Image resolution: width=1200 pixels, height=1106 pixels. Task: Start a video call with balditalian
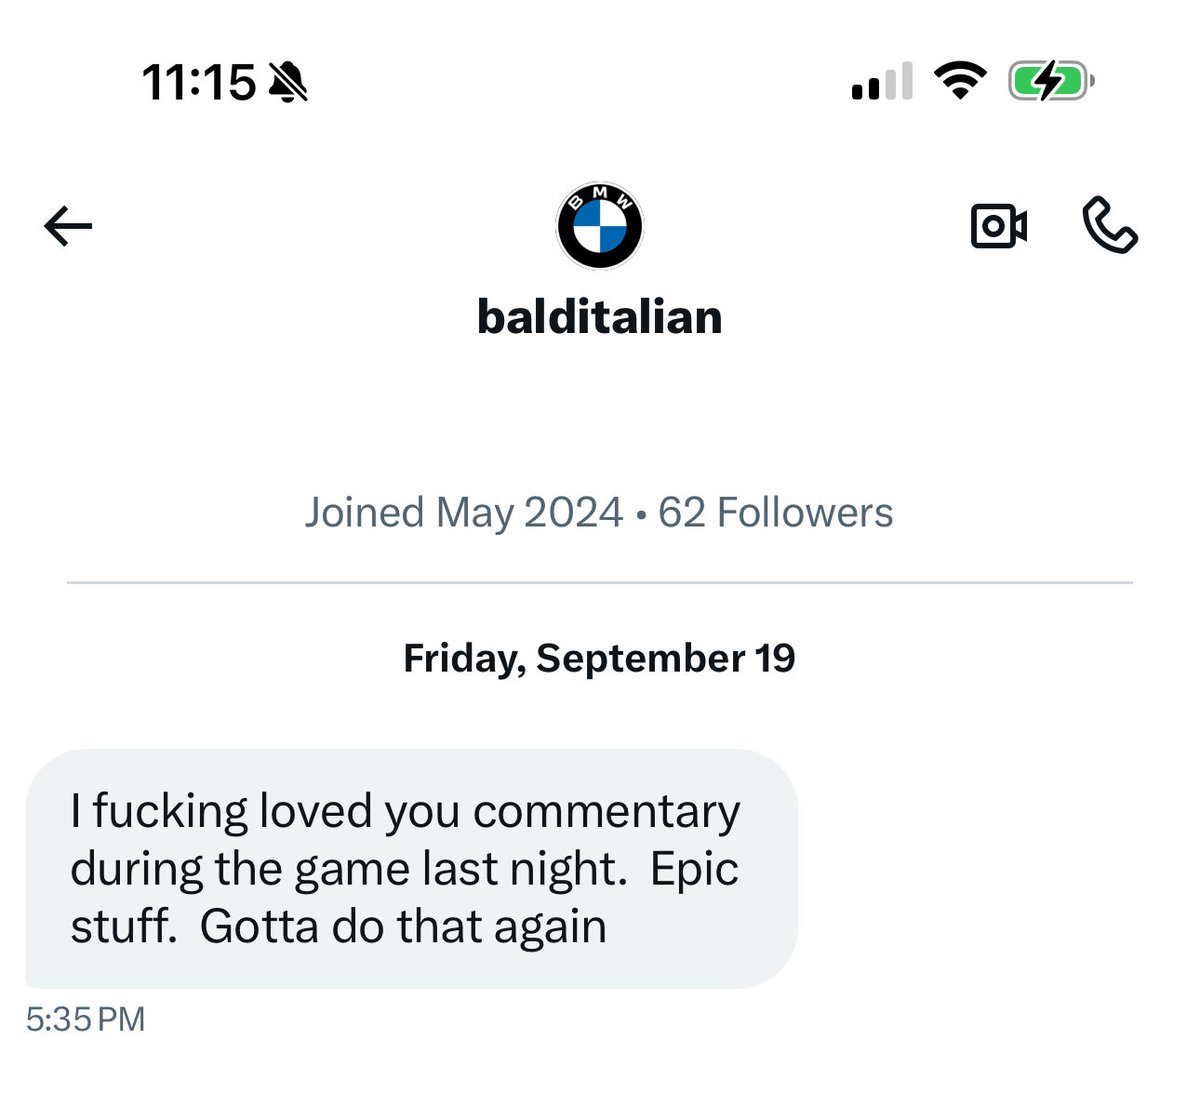pyautogui.click(x=998, y=226)
